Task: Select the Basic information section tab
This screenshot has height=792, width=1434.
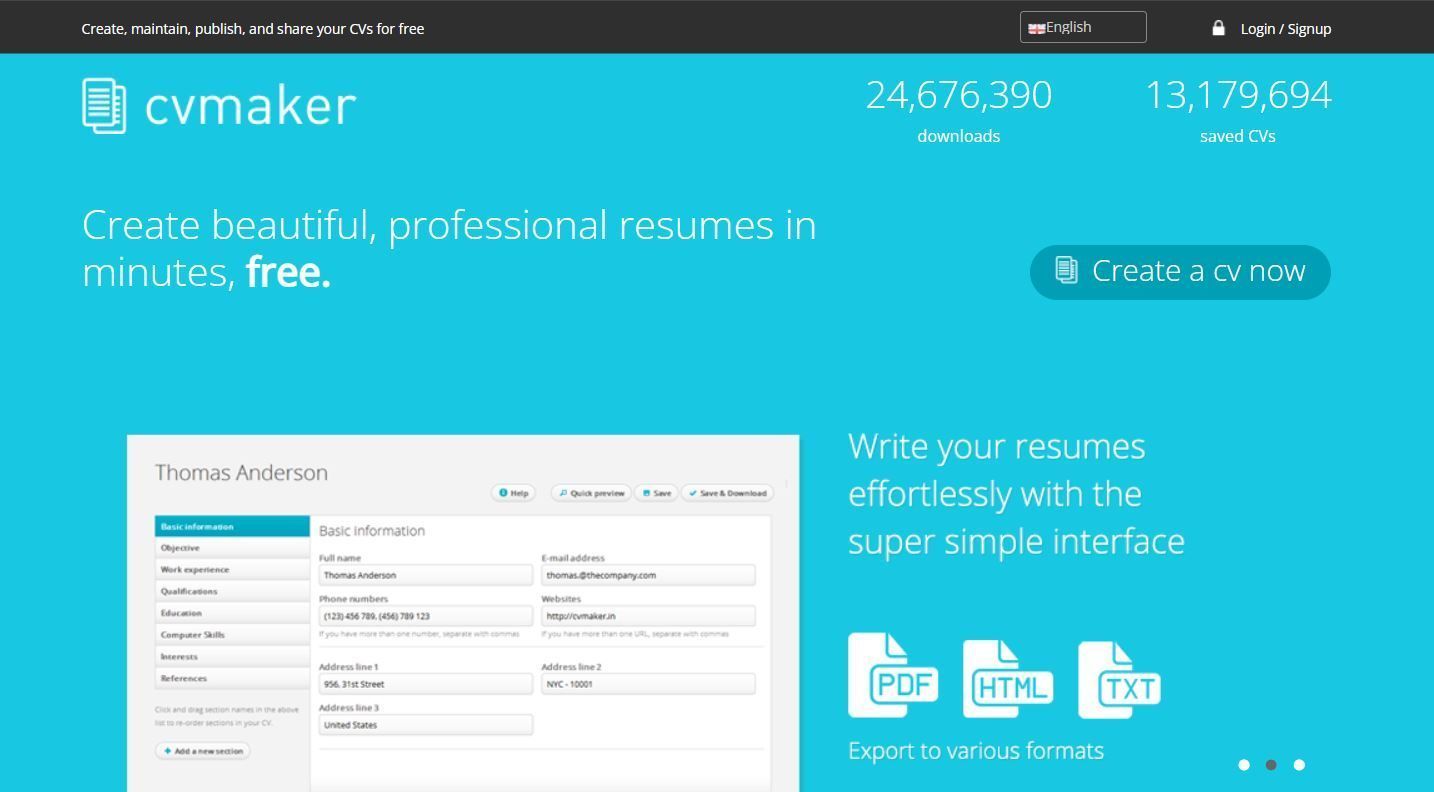Action: click(x=232, y=526)
